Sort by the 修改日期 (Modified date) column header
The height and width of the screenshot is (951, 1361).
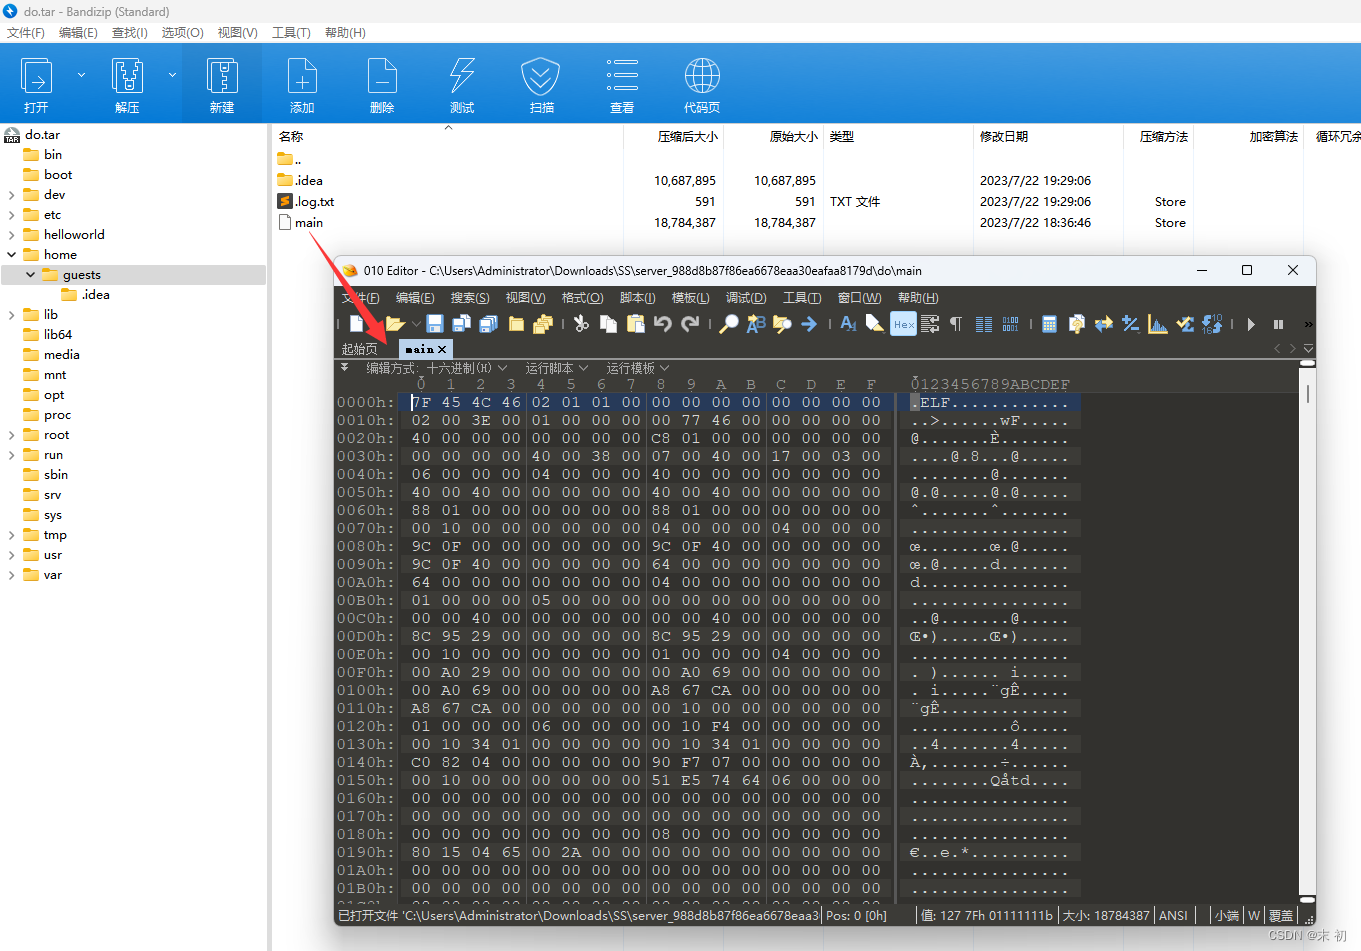1004,137
